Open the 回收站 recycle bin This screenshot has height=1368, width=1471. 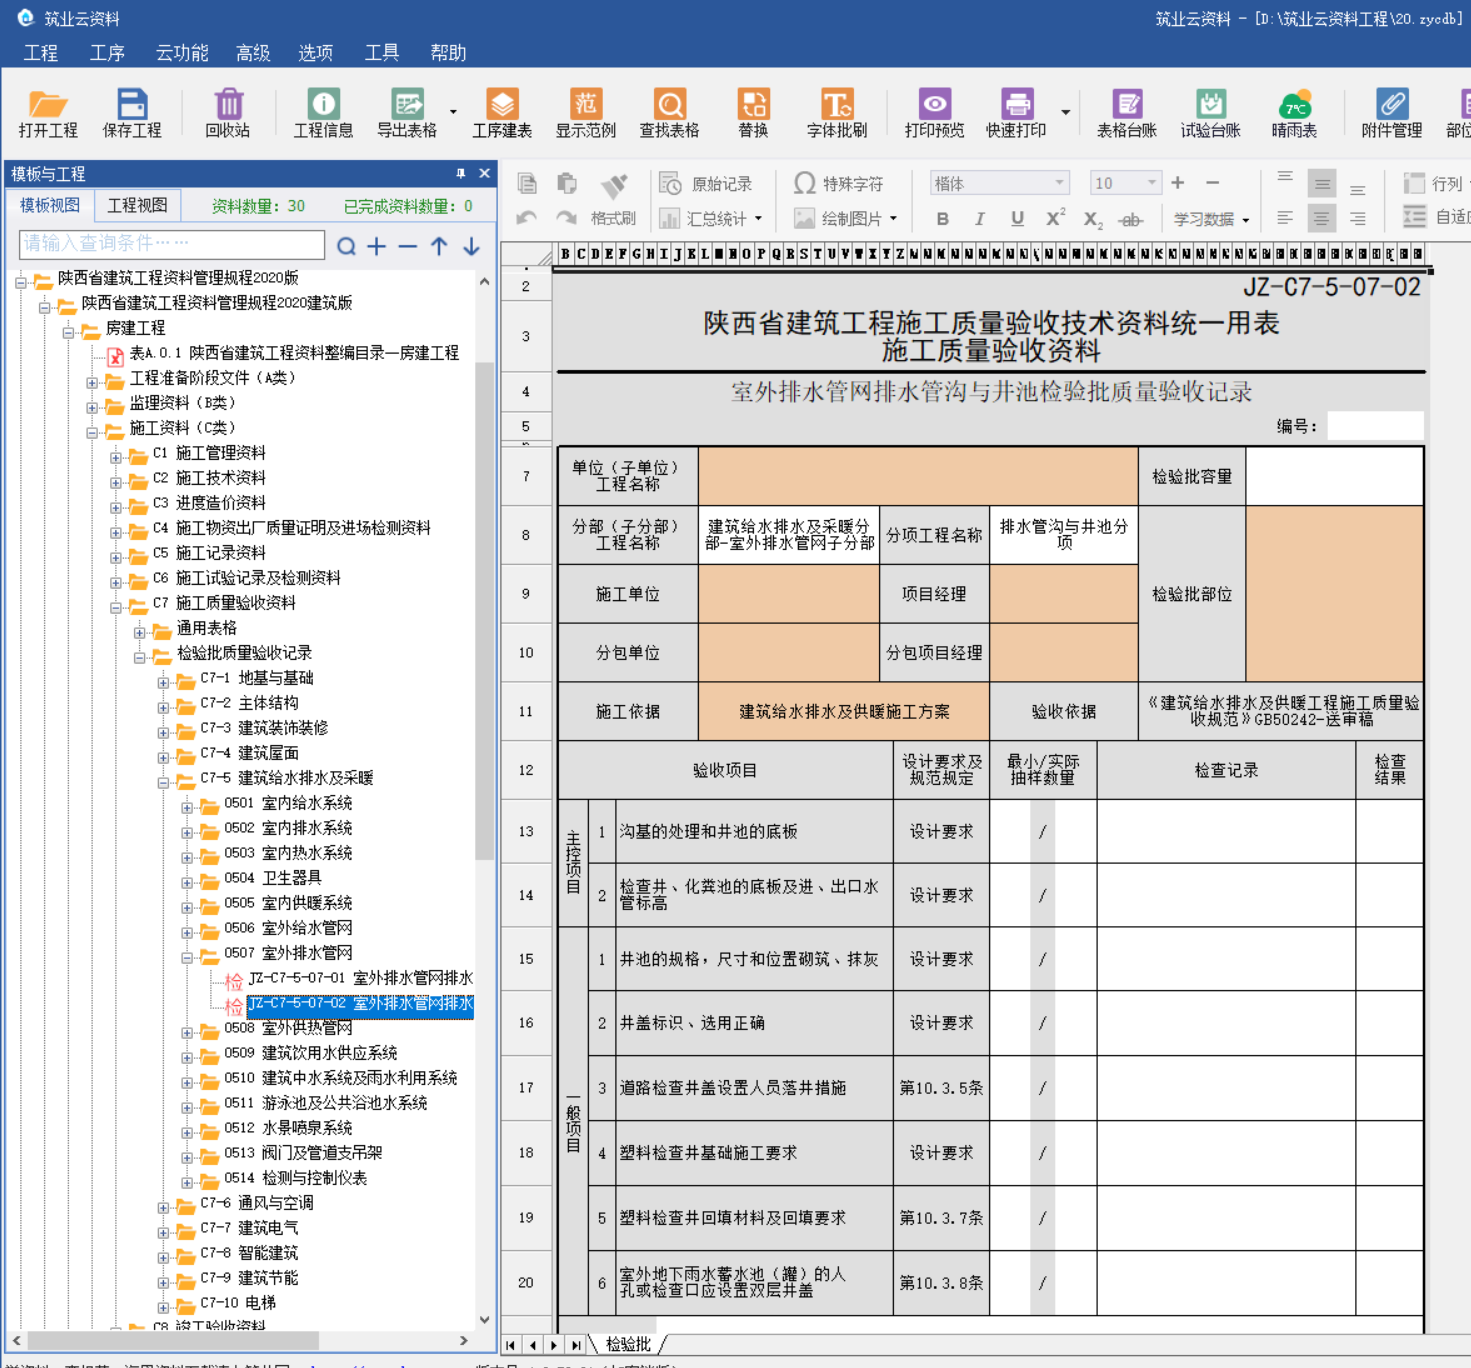click(228, 113)
